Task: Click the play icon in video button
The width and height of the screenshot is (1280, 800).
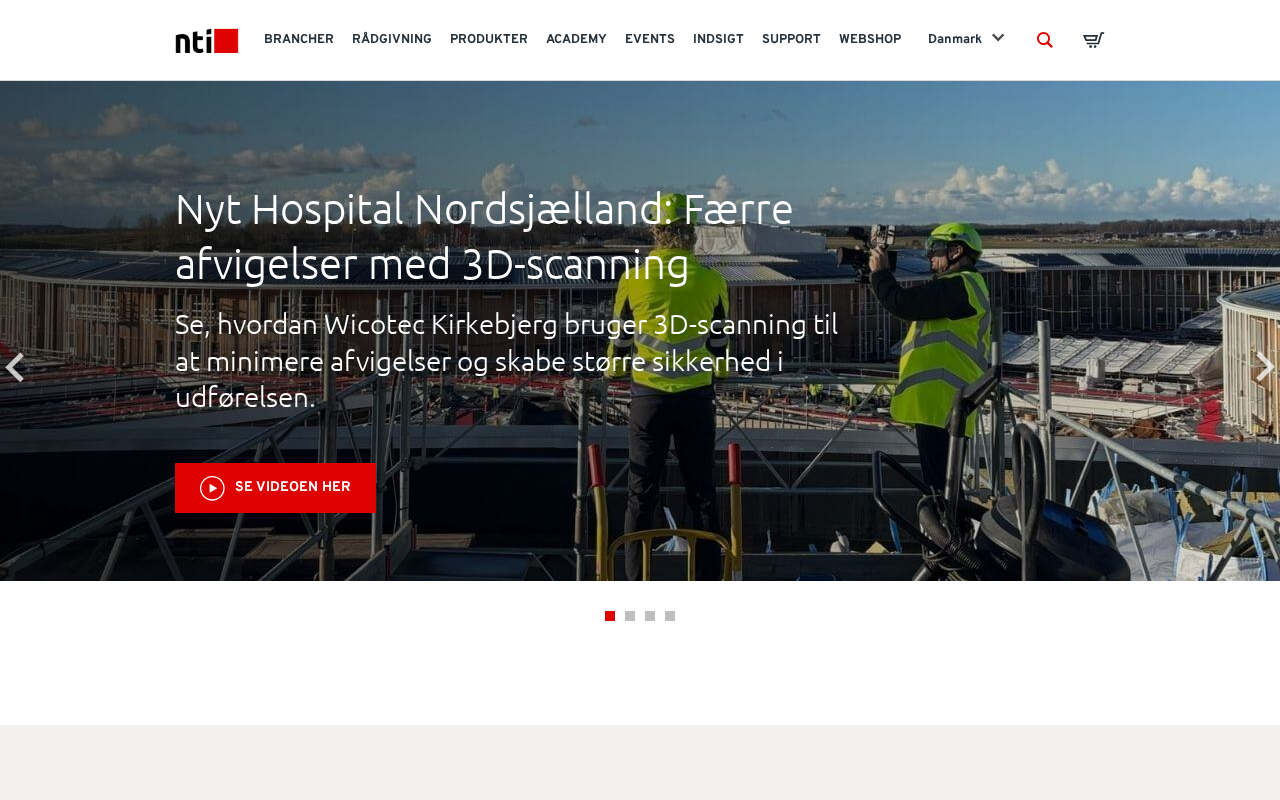Action: pos(212,488)
